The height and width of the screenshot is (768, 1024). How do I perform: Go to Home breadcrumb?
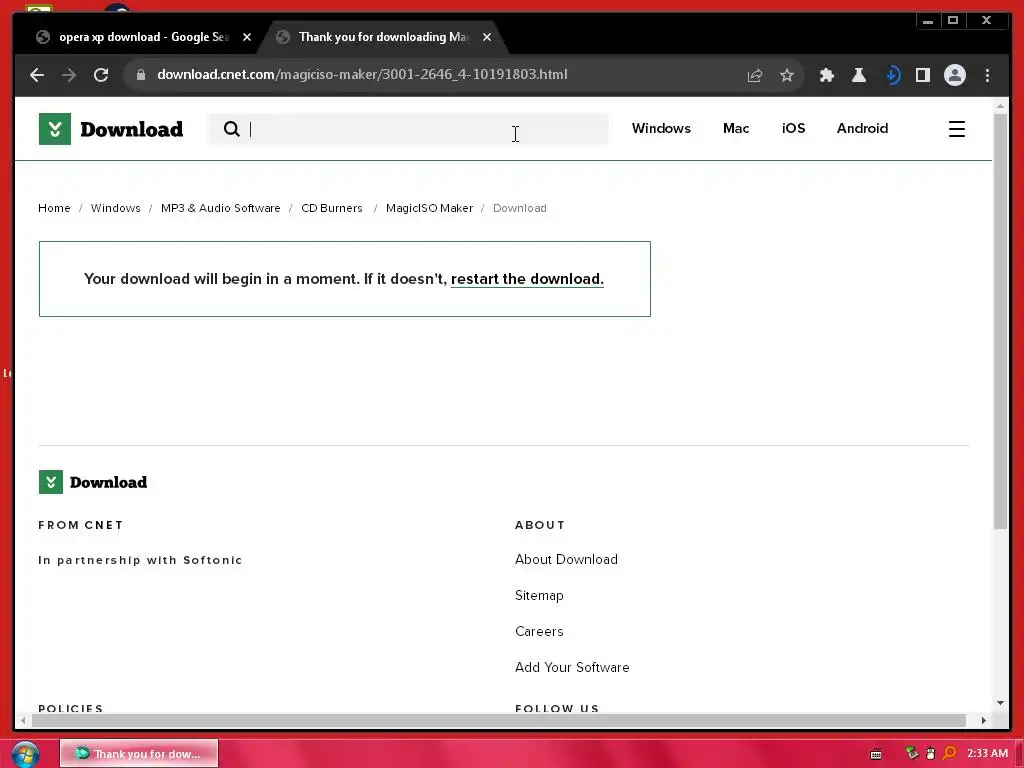pos(54,208)
